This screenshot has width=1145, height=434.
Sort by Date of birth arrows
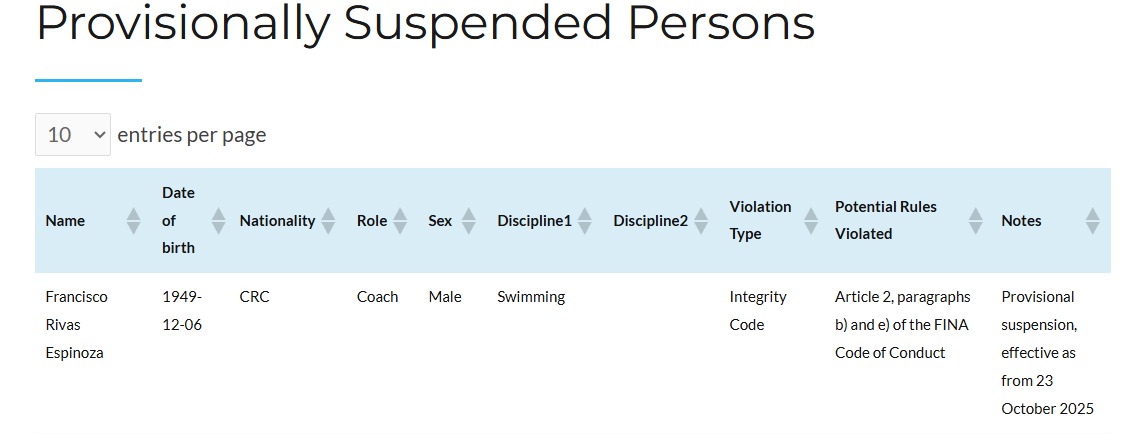pos(219,221)
